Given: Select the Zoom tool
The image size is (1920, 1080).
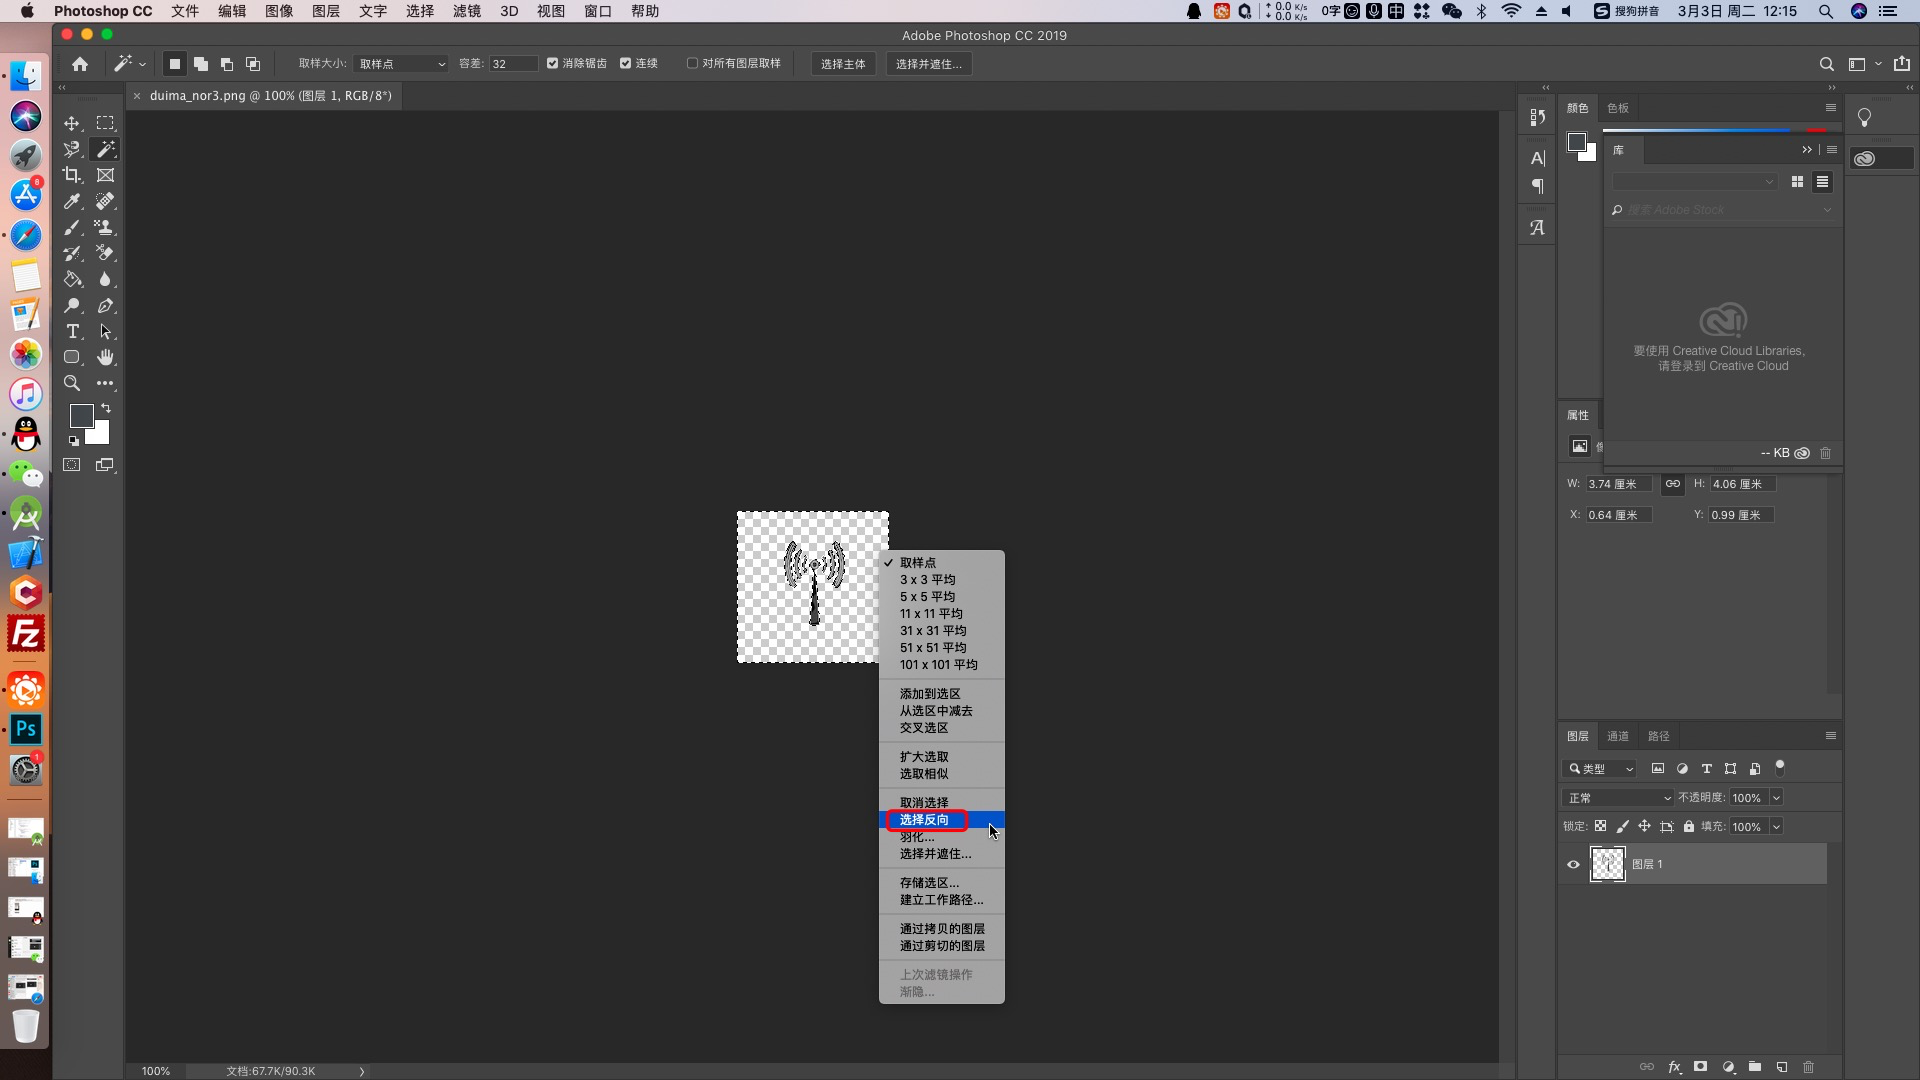Looking at the screenshot, I should click(72, 383).
